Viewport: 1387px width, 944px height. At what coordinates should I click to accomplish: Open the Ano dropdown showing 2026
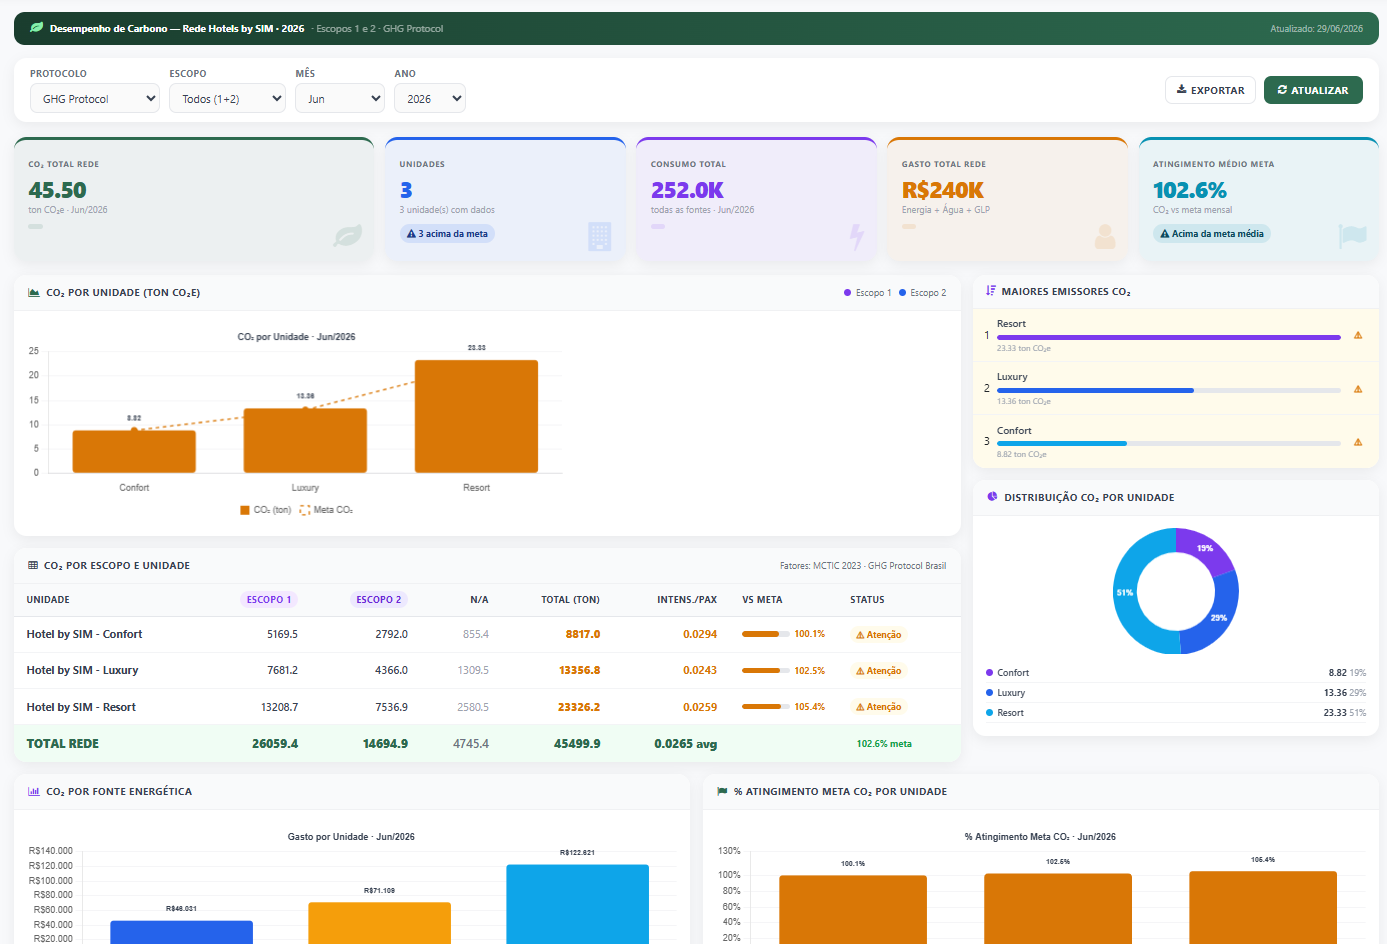(x=430, y=98)
